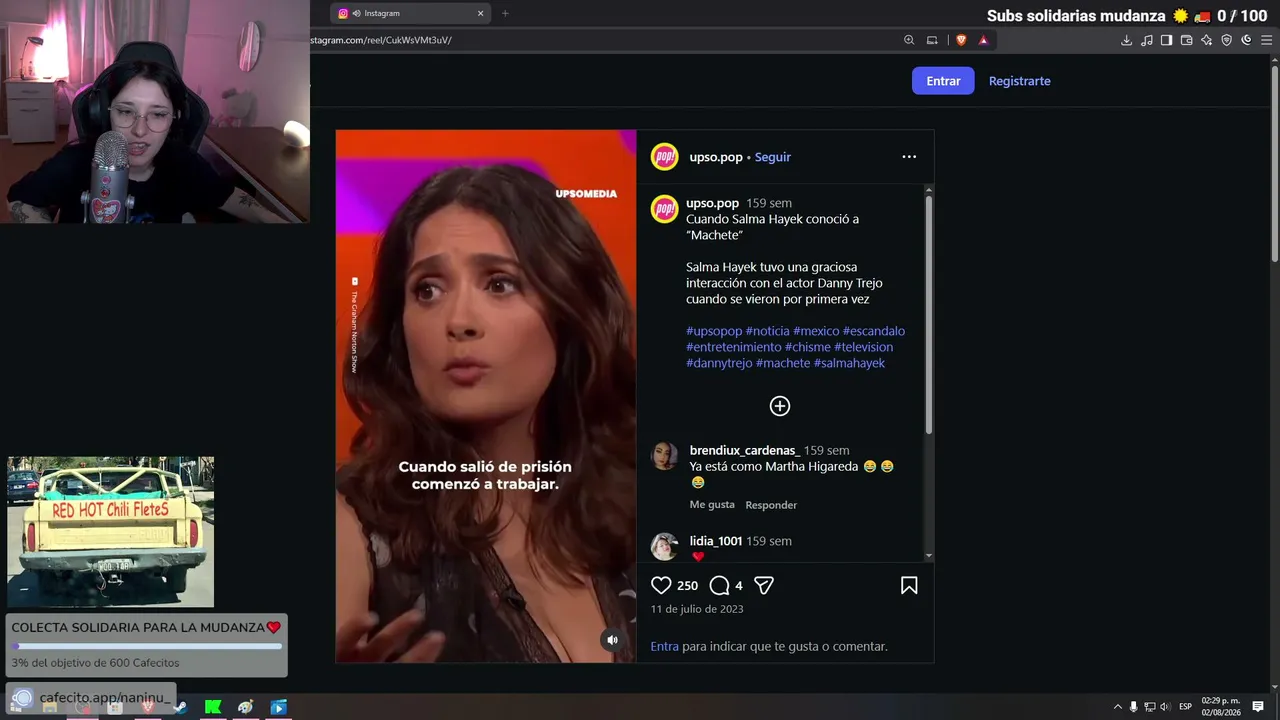Image resolution: width=1280 pixels, height=720 pixels.
Task: Open the Brave Rewards triangle icon
Action: 984,40
